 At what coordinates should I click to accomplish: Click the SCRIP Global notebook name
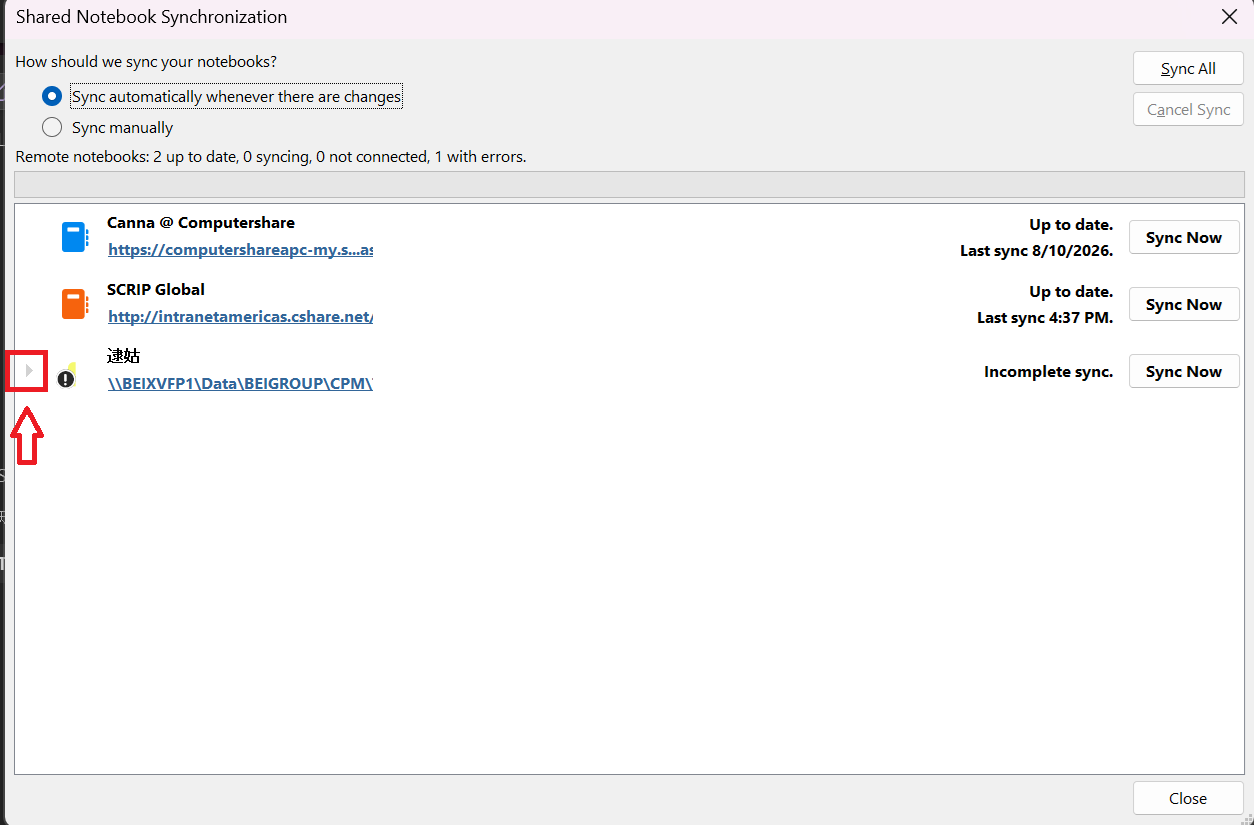coord(156,290)
